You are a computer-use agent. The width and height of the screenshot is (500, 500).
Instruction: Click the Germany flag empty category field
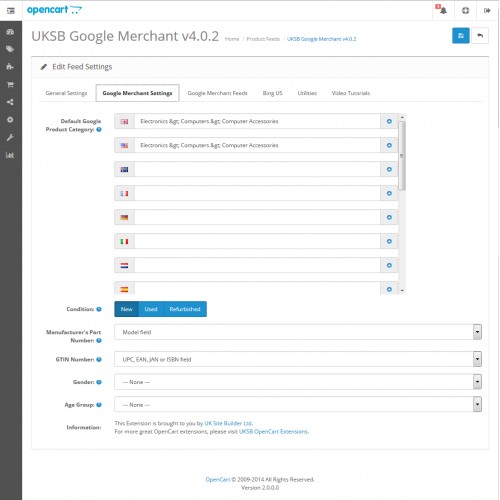point(257,217)
